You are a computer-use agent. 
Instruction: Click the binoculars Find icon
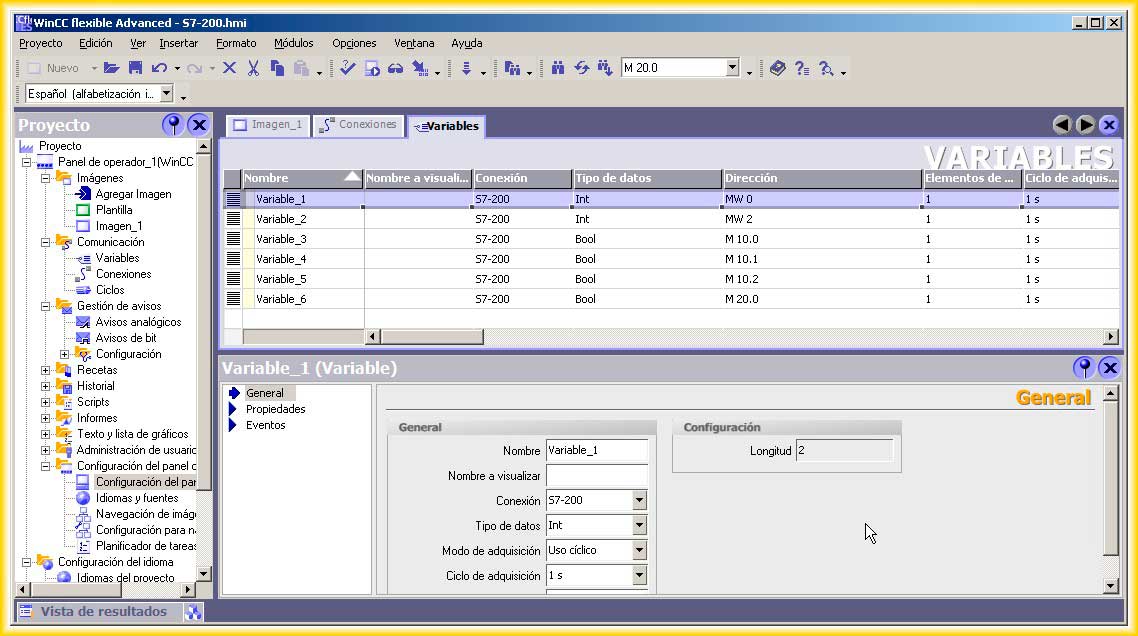pos(558,68)
